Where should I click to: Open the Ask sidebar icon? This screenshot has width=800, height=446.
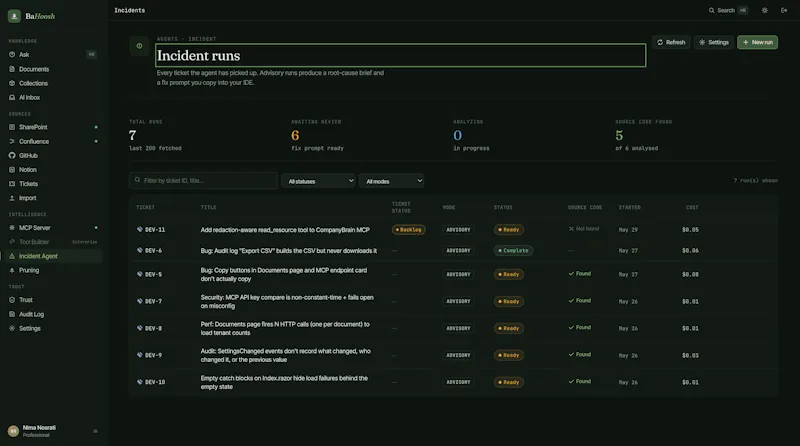pos(12,55)
